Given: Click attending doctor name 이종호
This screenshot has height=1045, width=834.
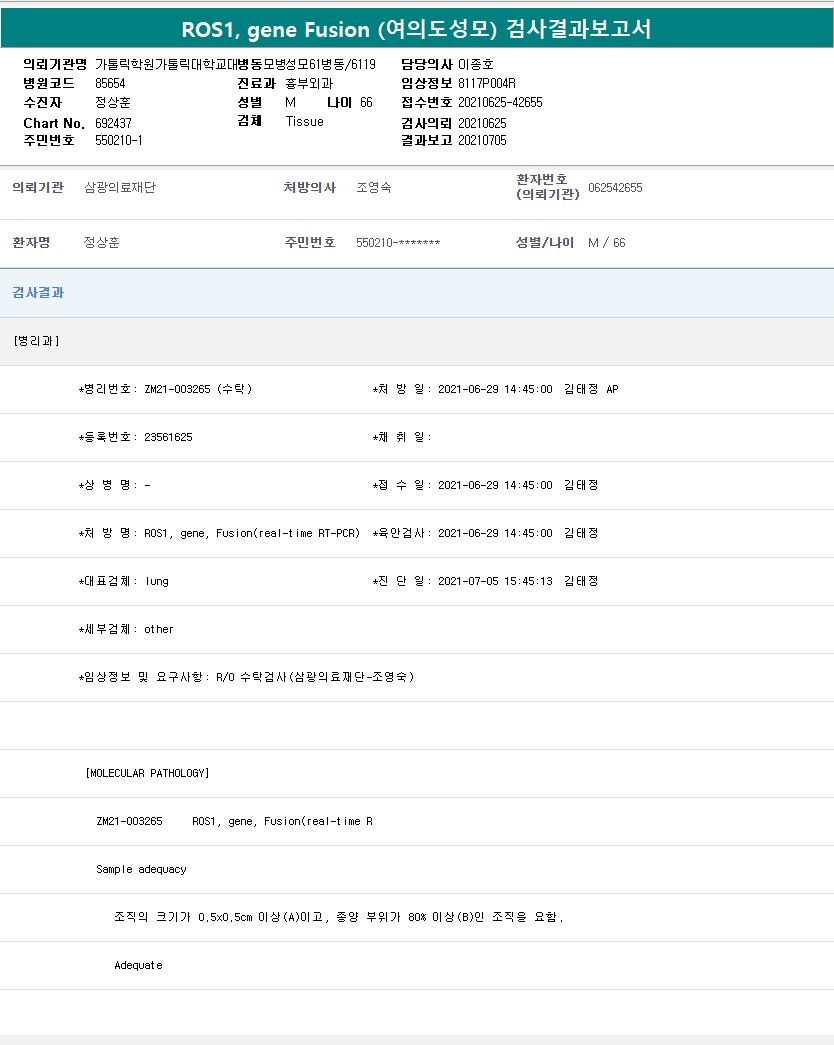Looking at the screenshot, I should (x=475, y=64).
